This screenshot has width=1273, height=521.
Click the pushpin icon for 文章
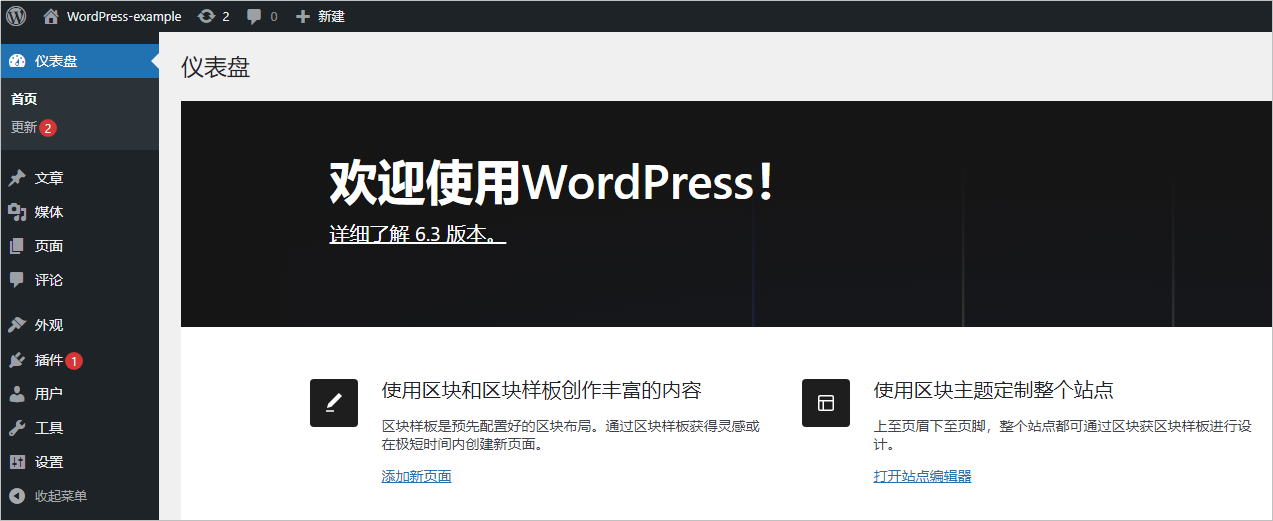click(x=17, y=178)
